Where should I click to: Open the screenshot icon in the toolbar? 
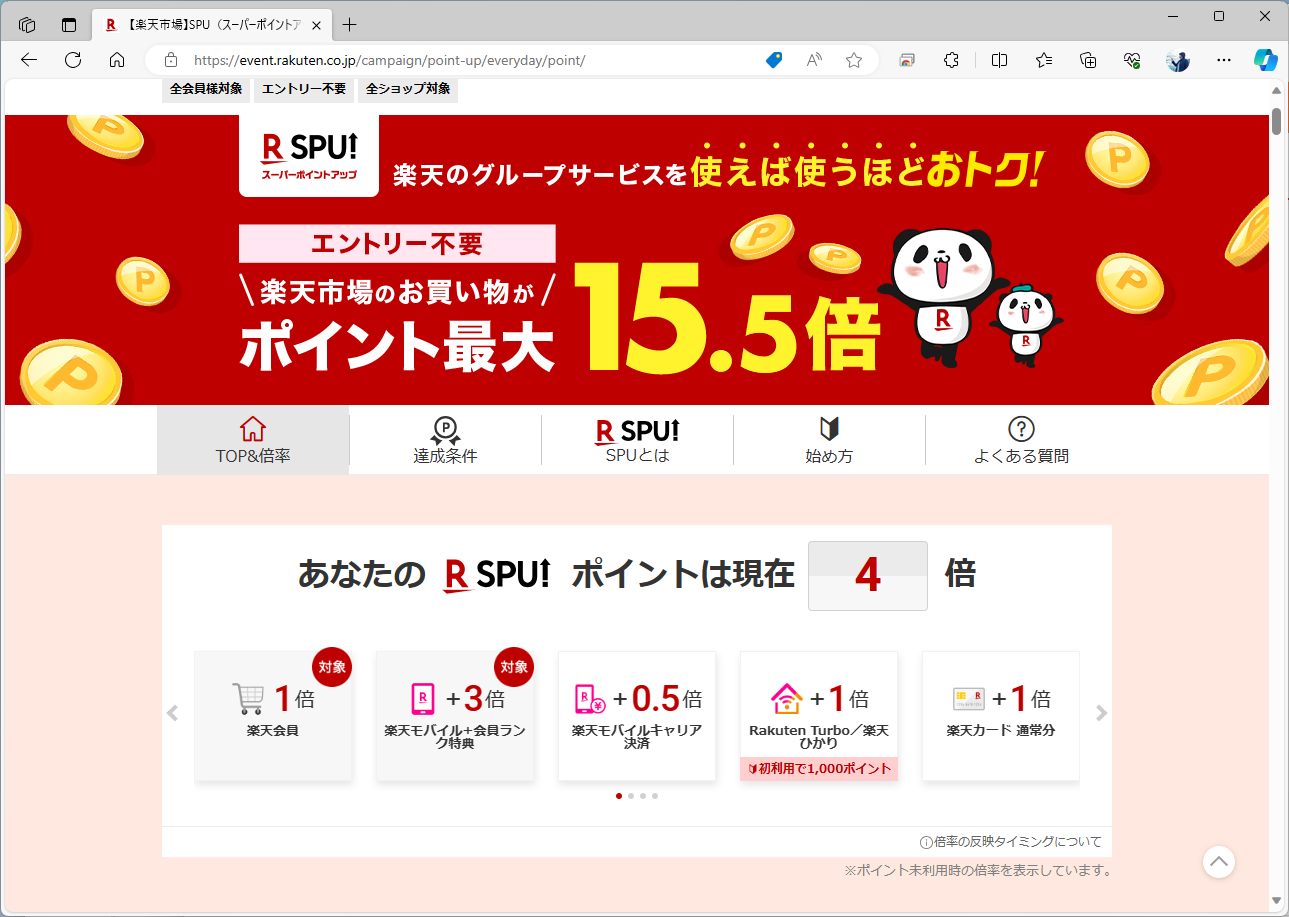tap(907, 60)
